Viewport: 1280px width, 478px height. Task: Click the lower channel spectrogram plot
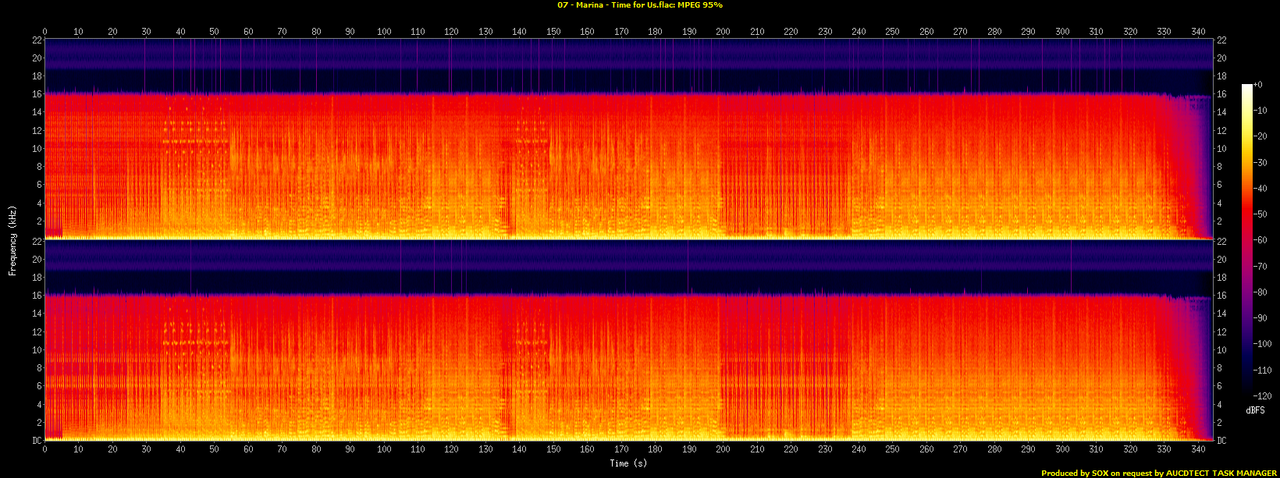(628, 340)
